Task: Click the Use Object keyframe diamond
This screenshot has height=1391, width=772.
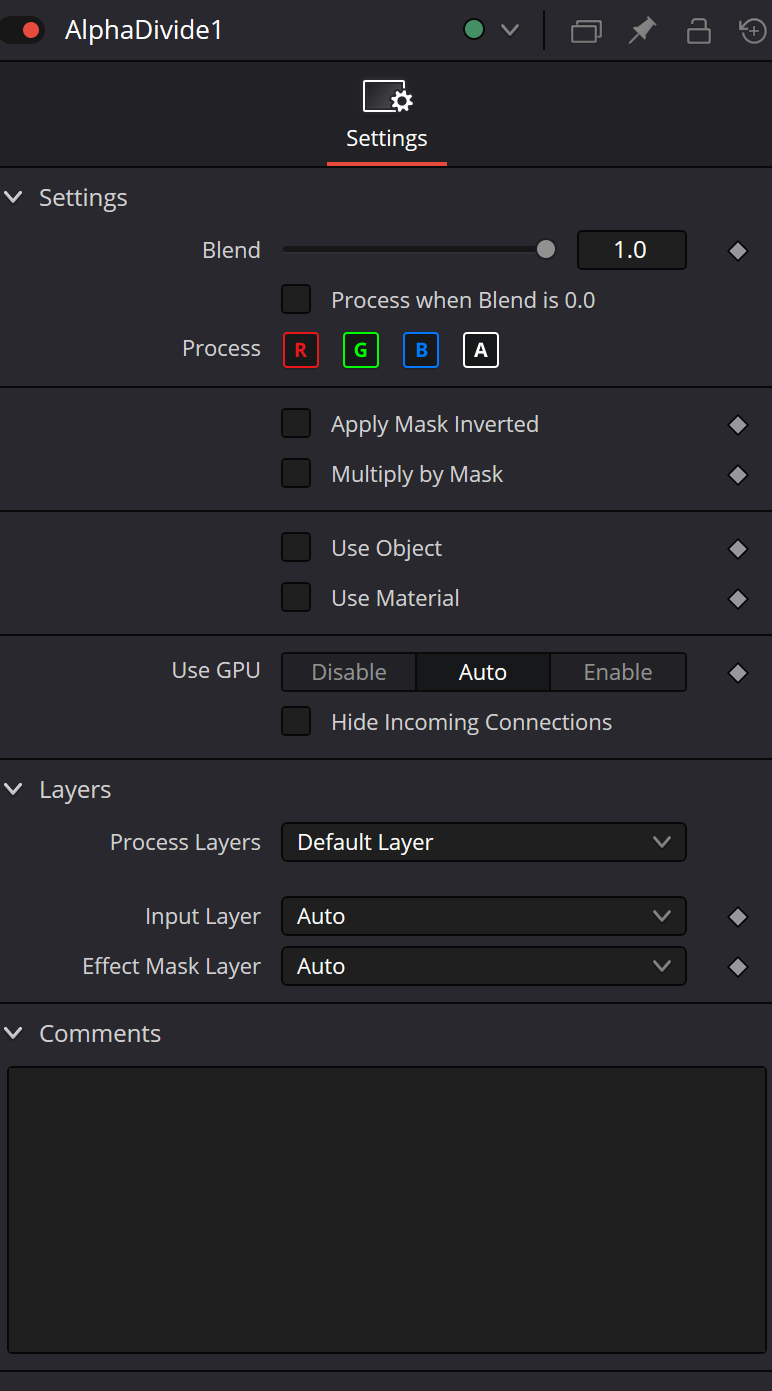Action: click(x=738, y=549)
